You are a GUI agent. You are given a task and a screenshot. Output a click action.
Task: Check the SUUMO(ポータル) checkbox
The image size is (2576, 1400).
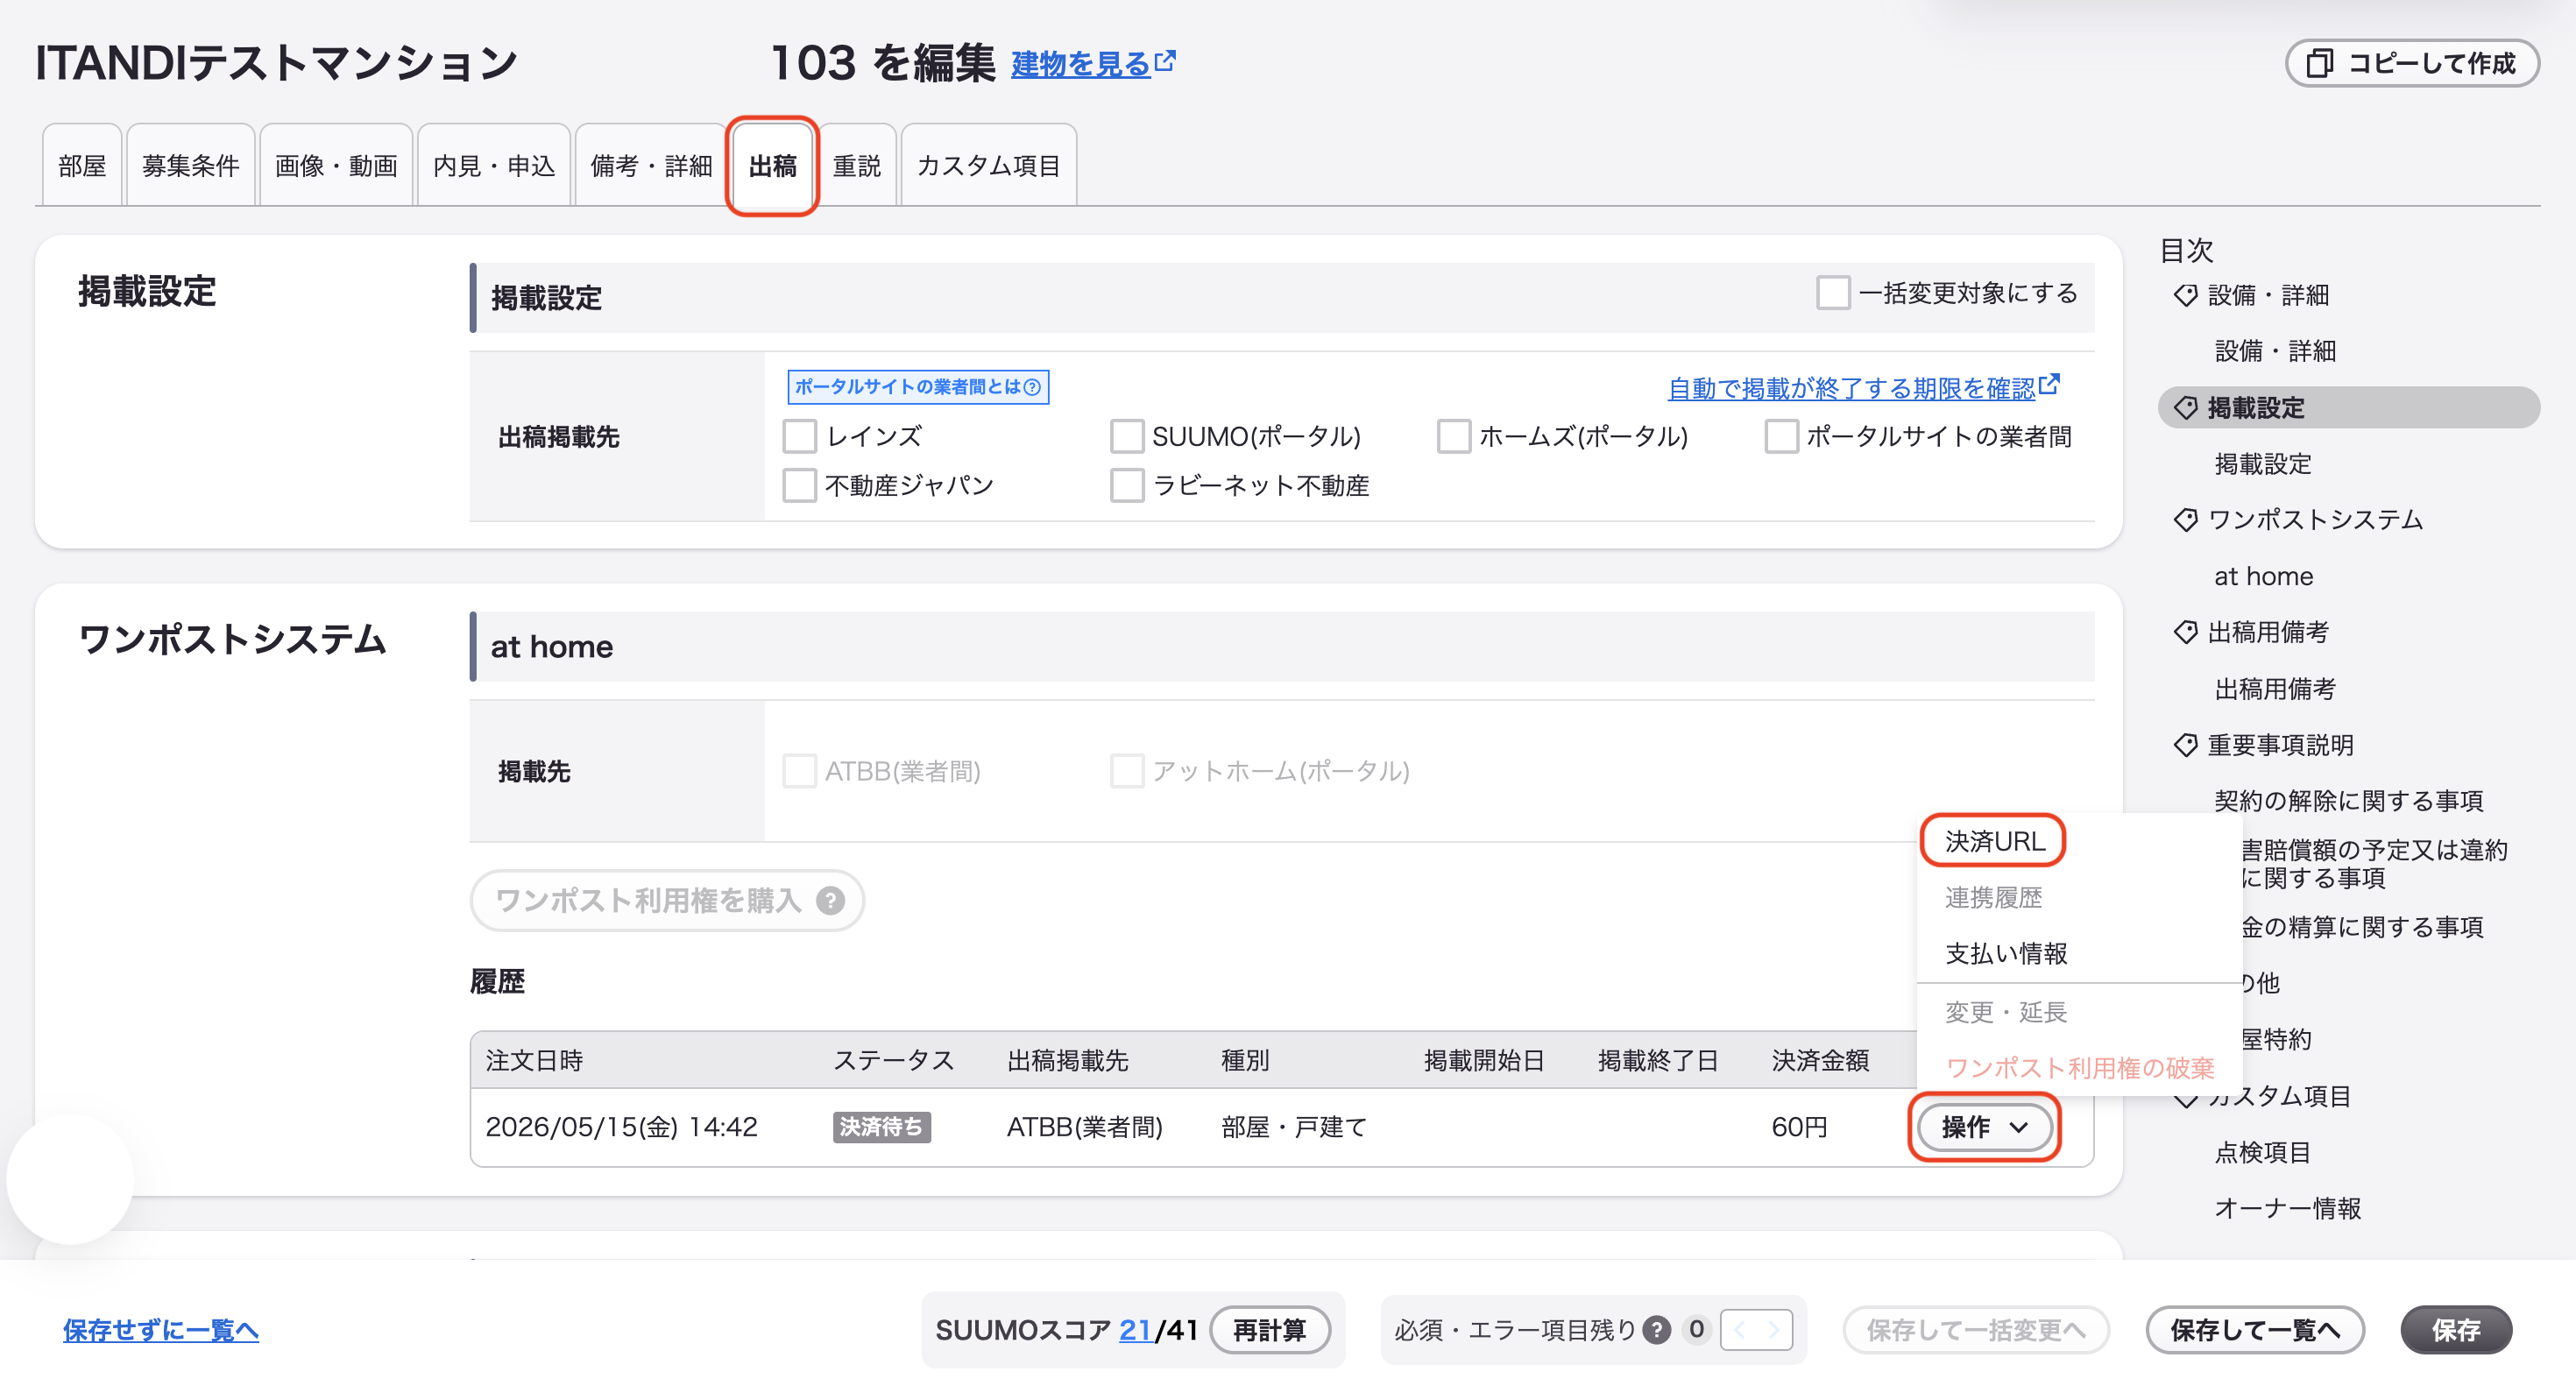[1126, 436]
